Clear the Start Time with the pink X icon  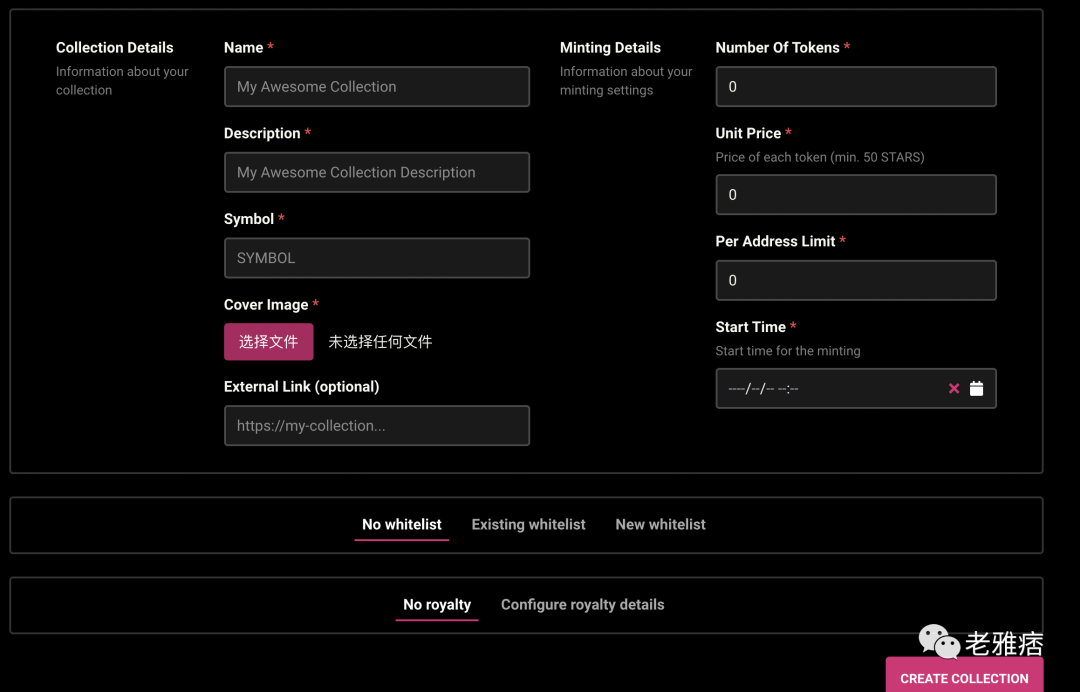(954, 389)
